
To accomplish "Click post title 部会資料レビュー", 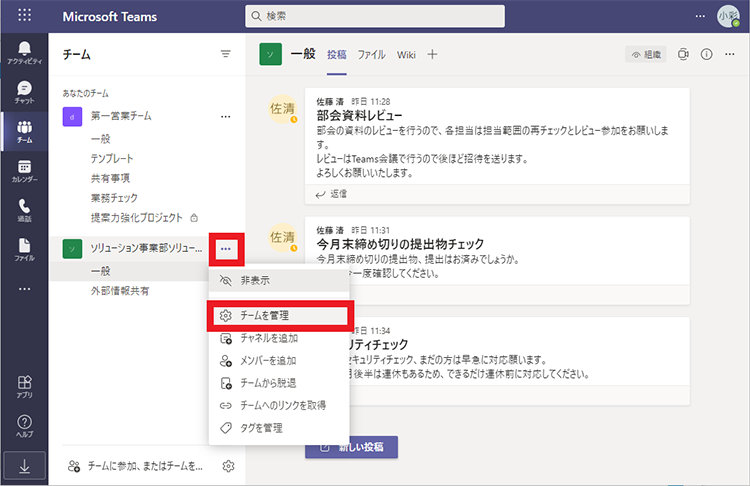I will 359,115.
